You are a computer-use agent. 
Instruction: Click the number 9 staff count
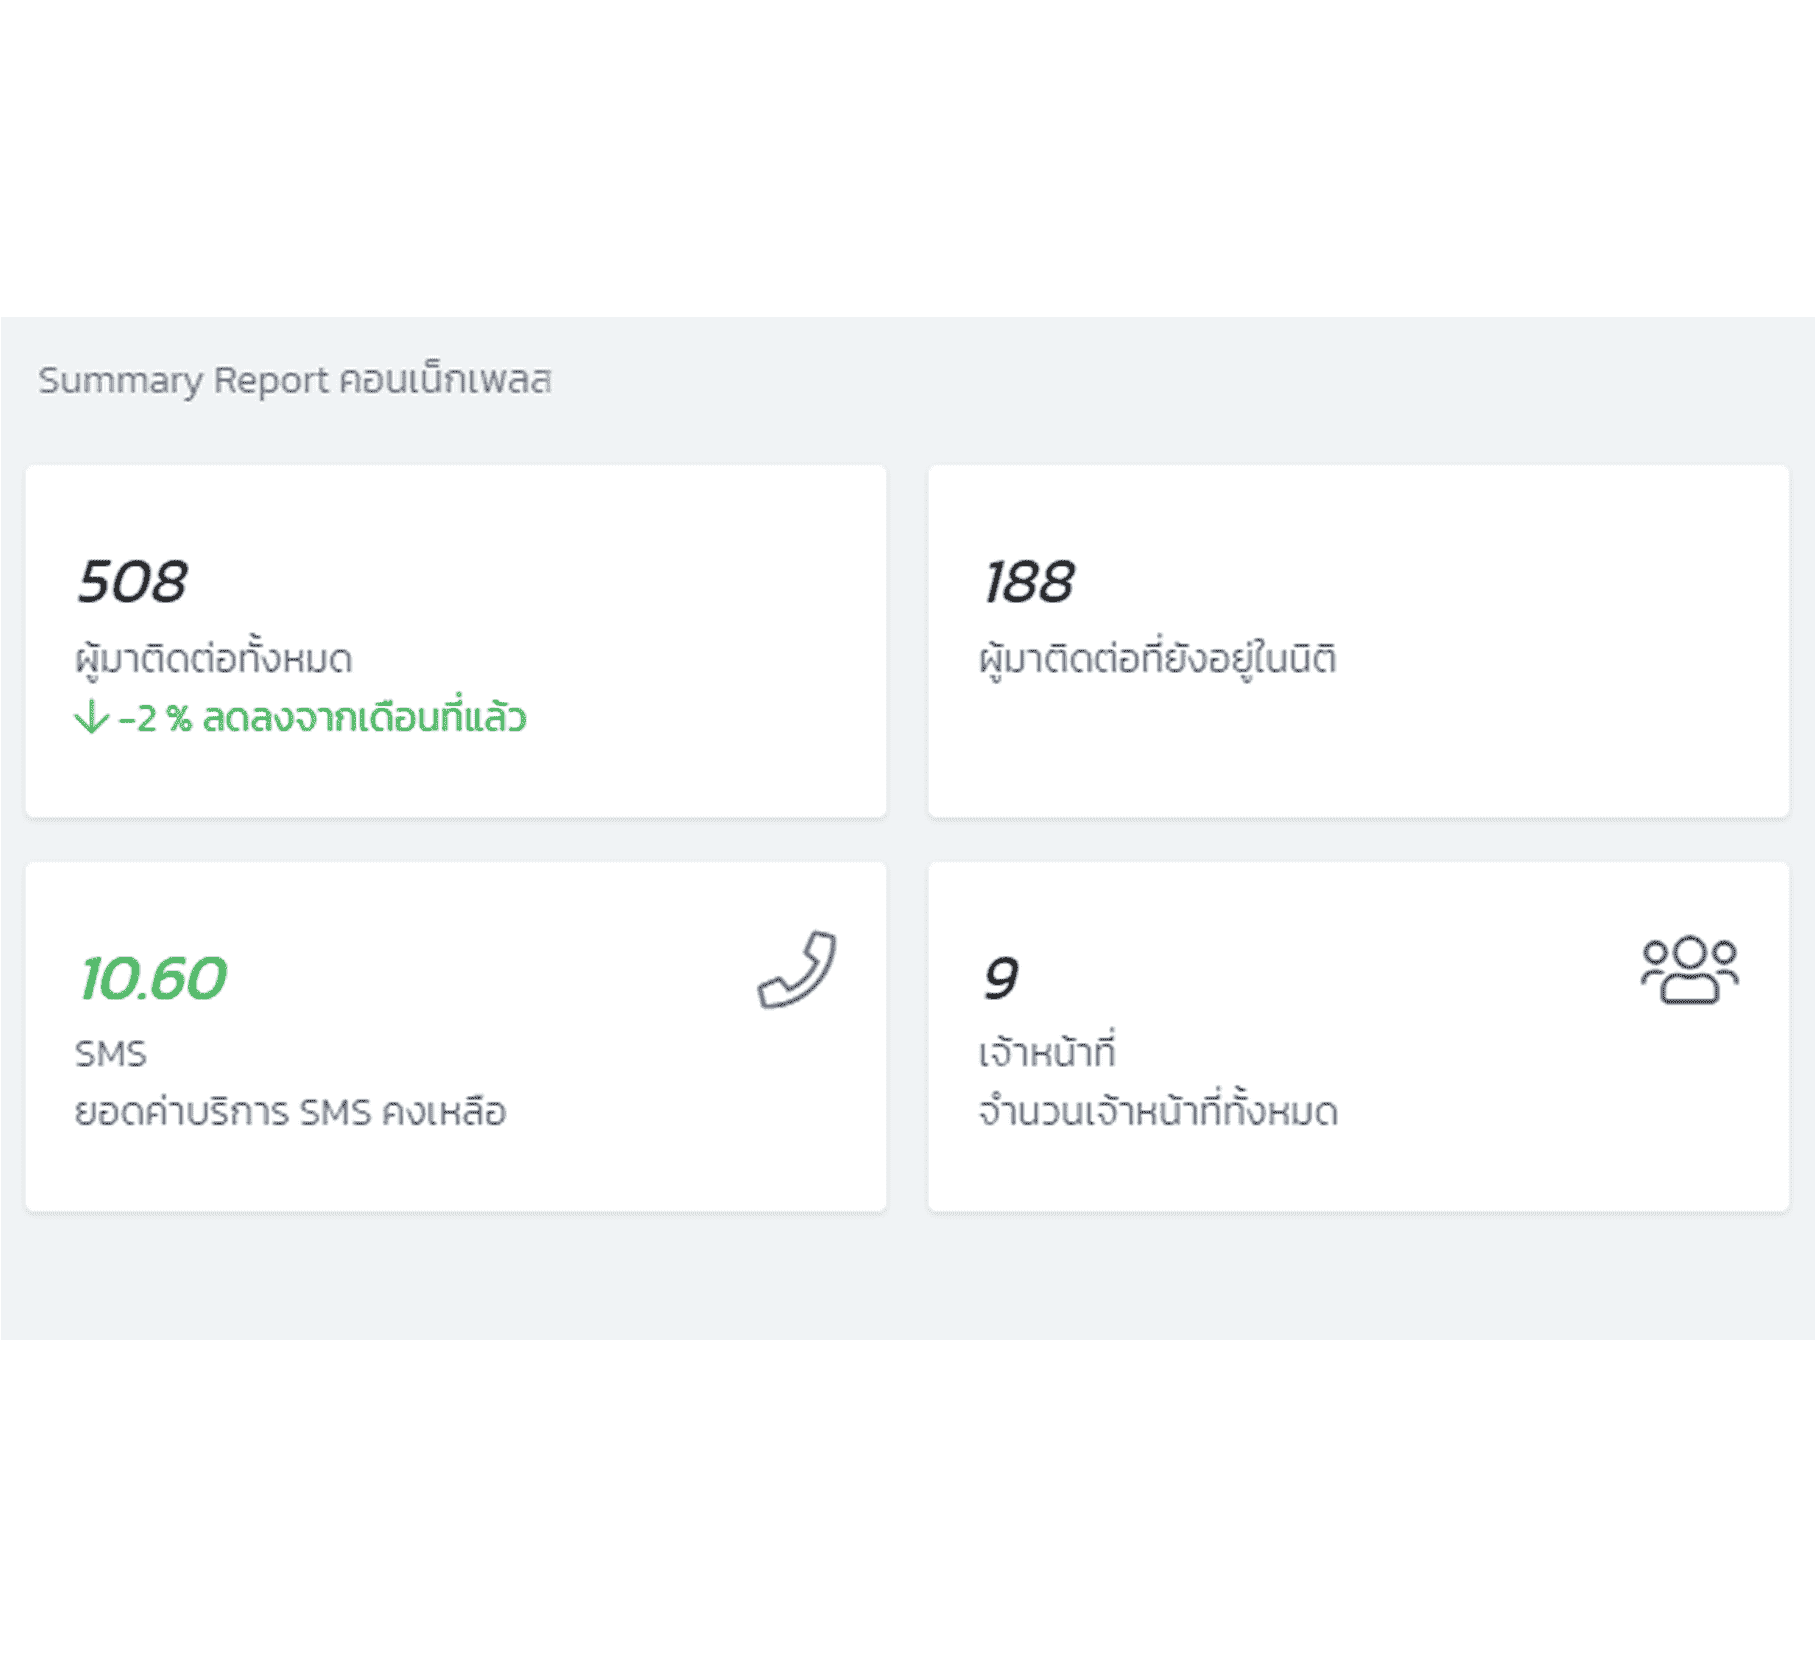click(1000, 977)
